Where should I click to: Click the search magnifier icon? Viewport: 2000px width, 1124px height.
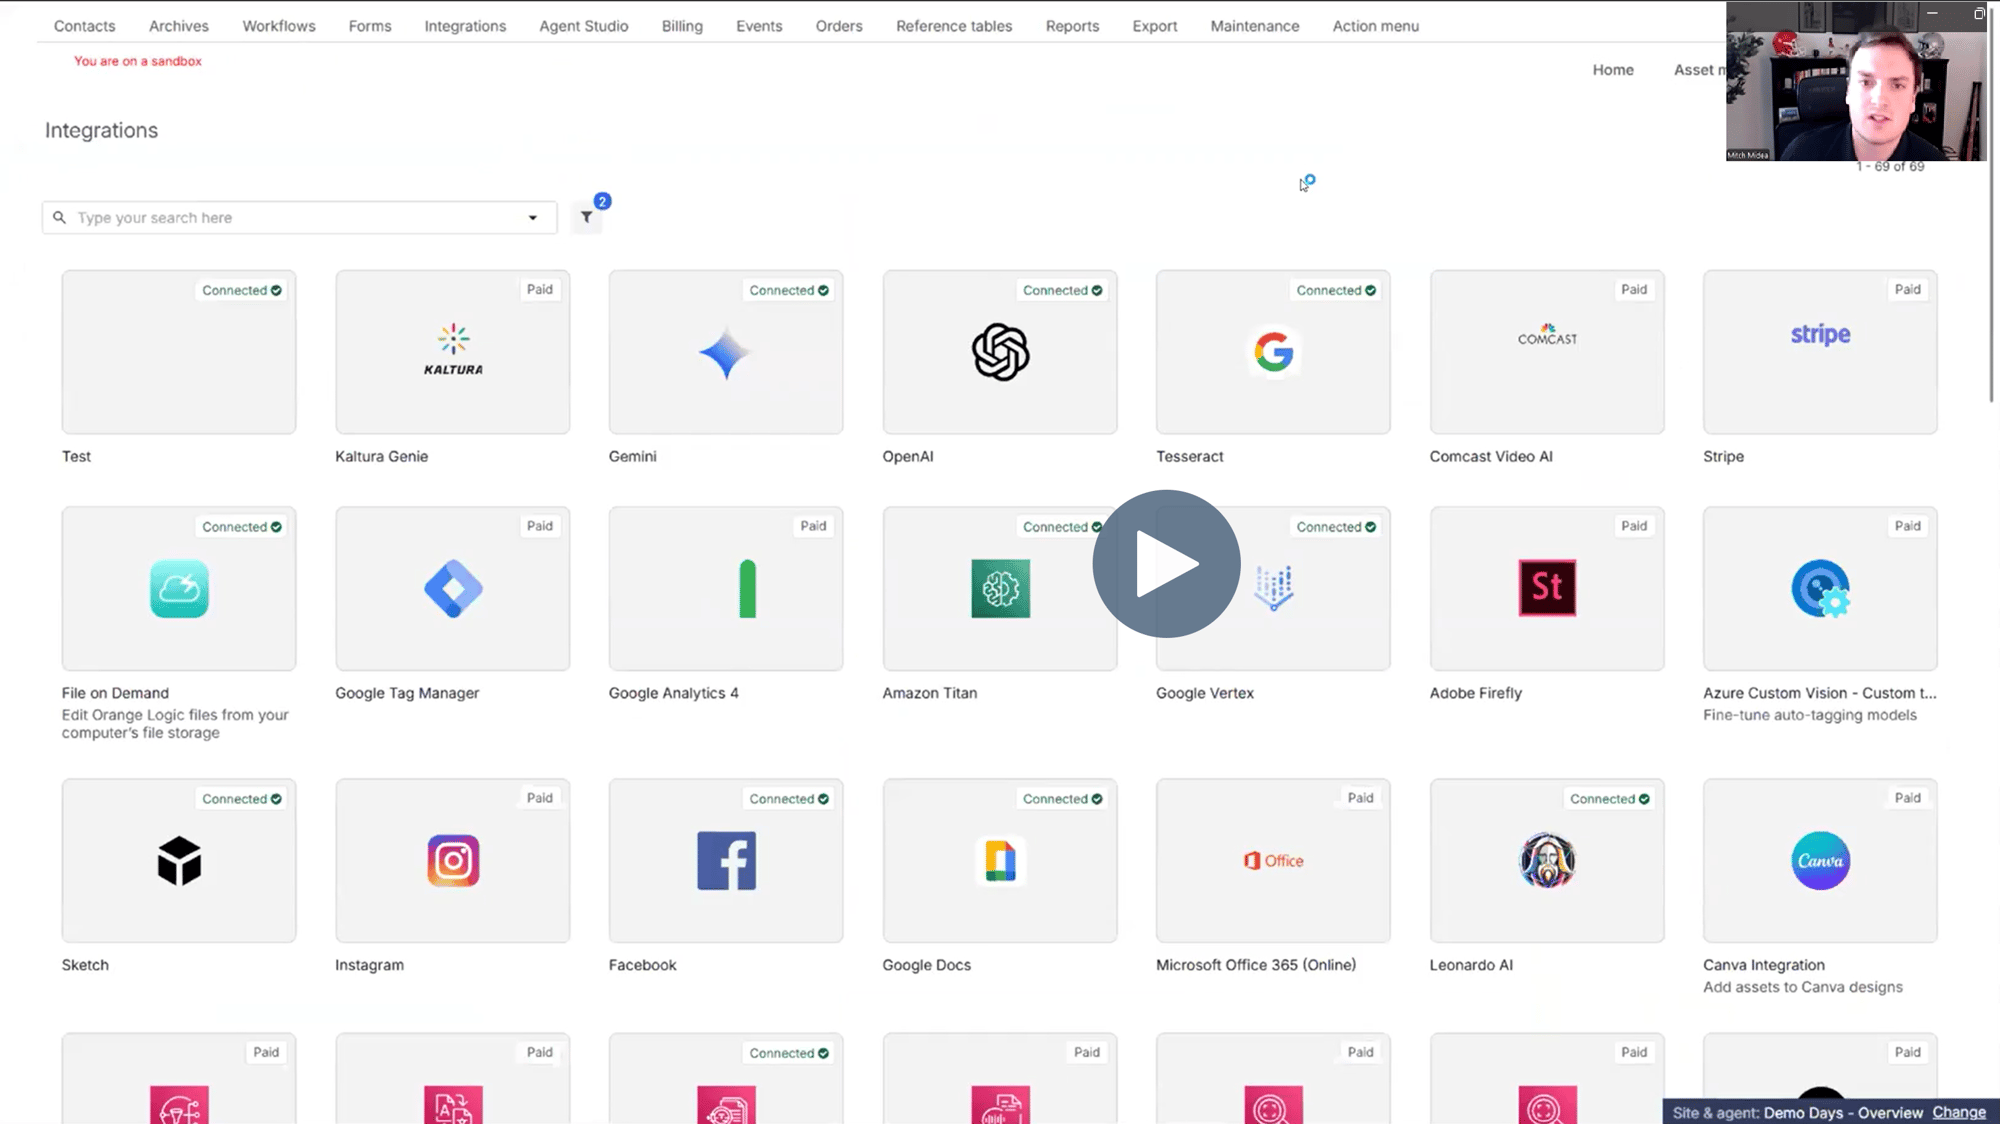(x=59, y=217)
